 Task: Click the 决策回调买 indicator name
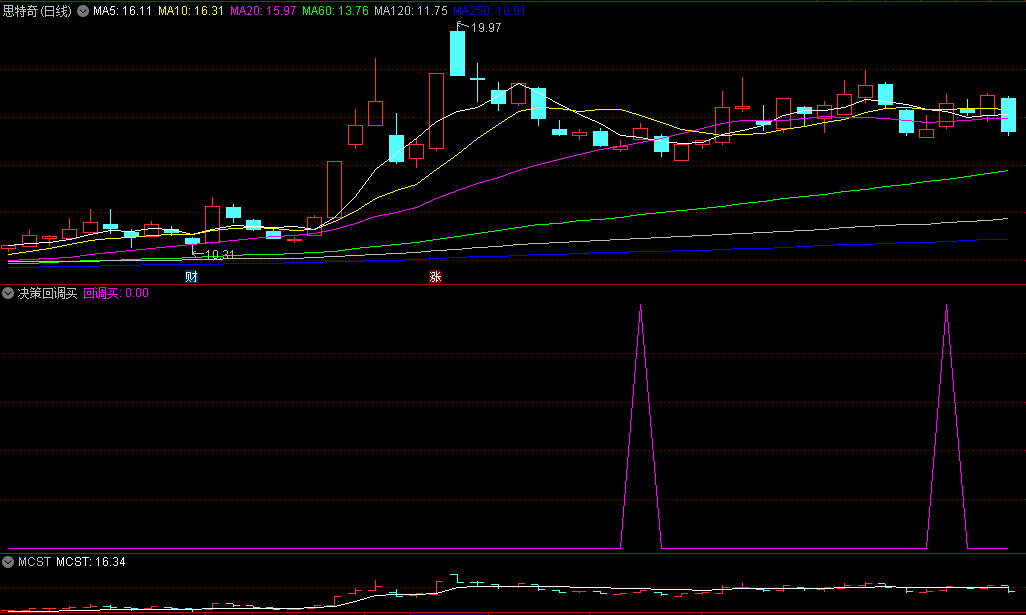click(x=47, y=293)
